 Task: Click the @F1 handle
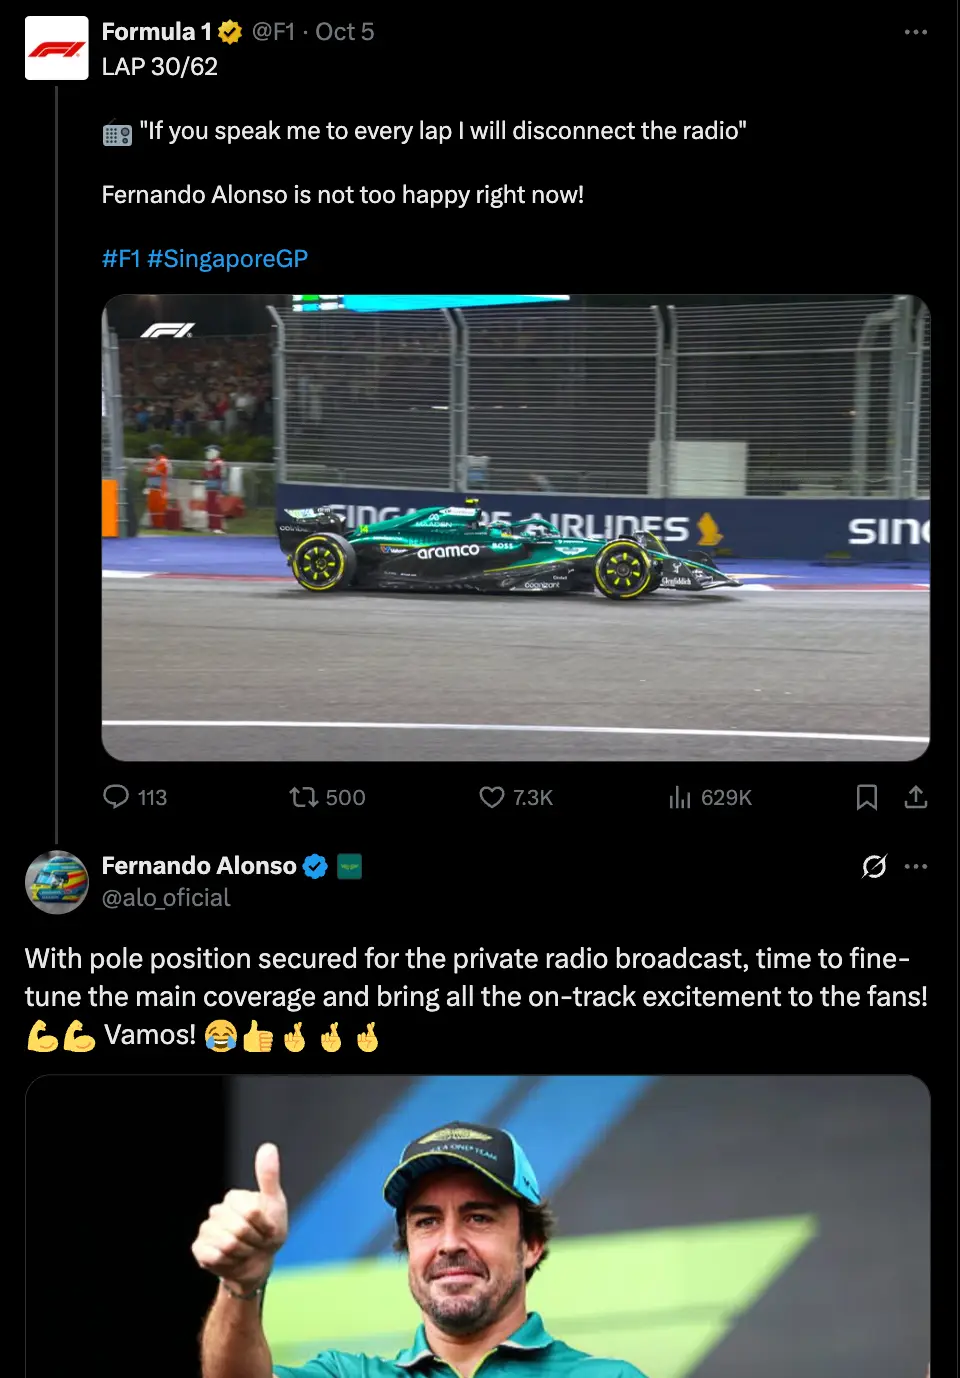pyautogui.click(x=273, y=32)
